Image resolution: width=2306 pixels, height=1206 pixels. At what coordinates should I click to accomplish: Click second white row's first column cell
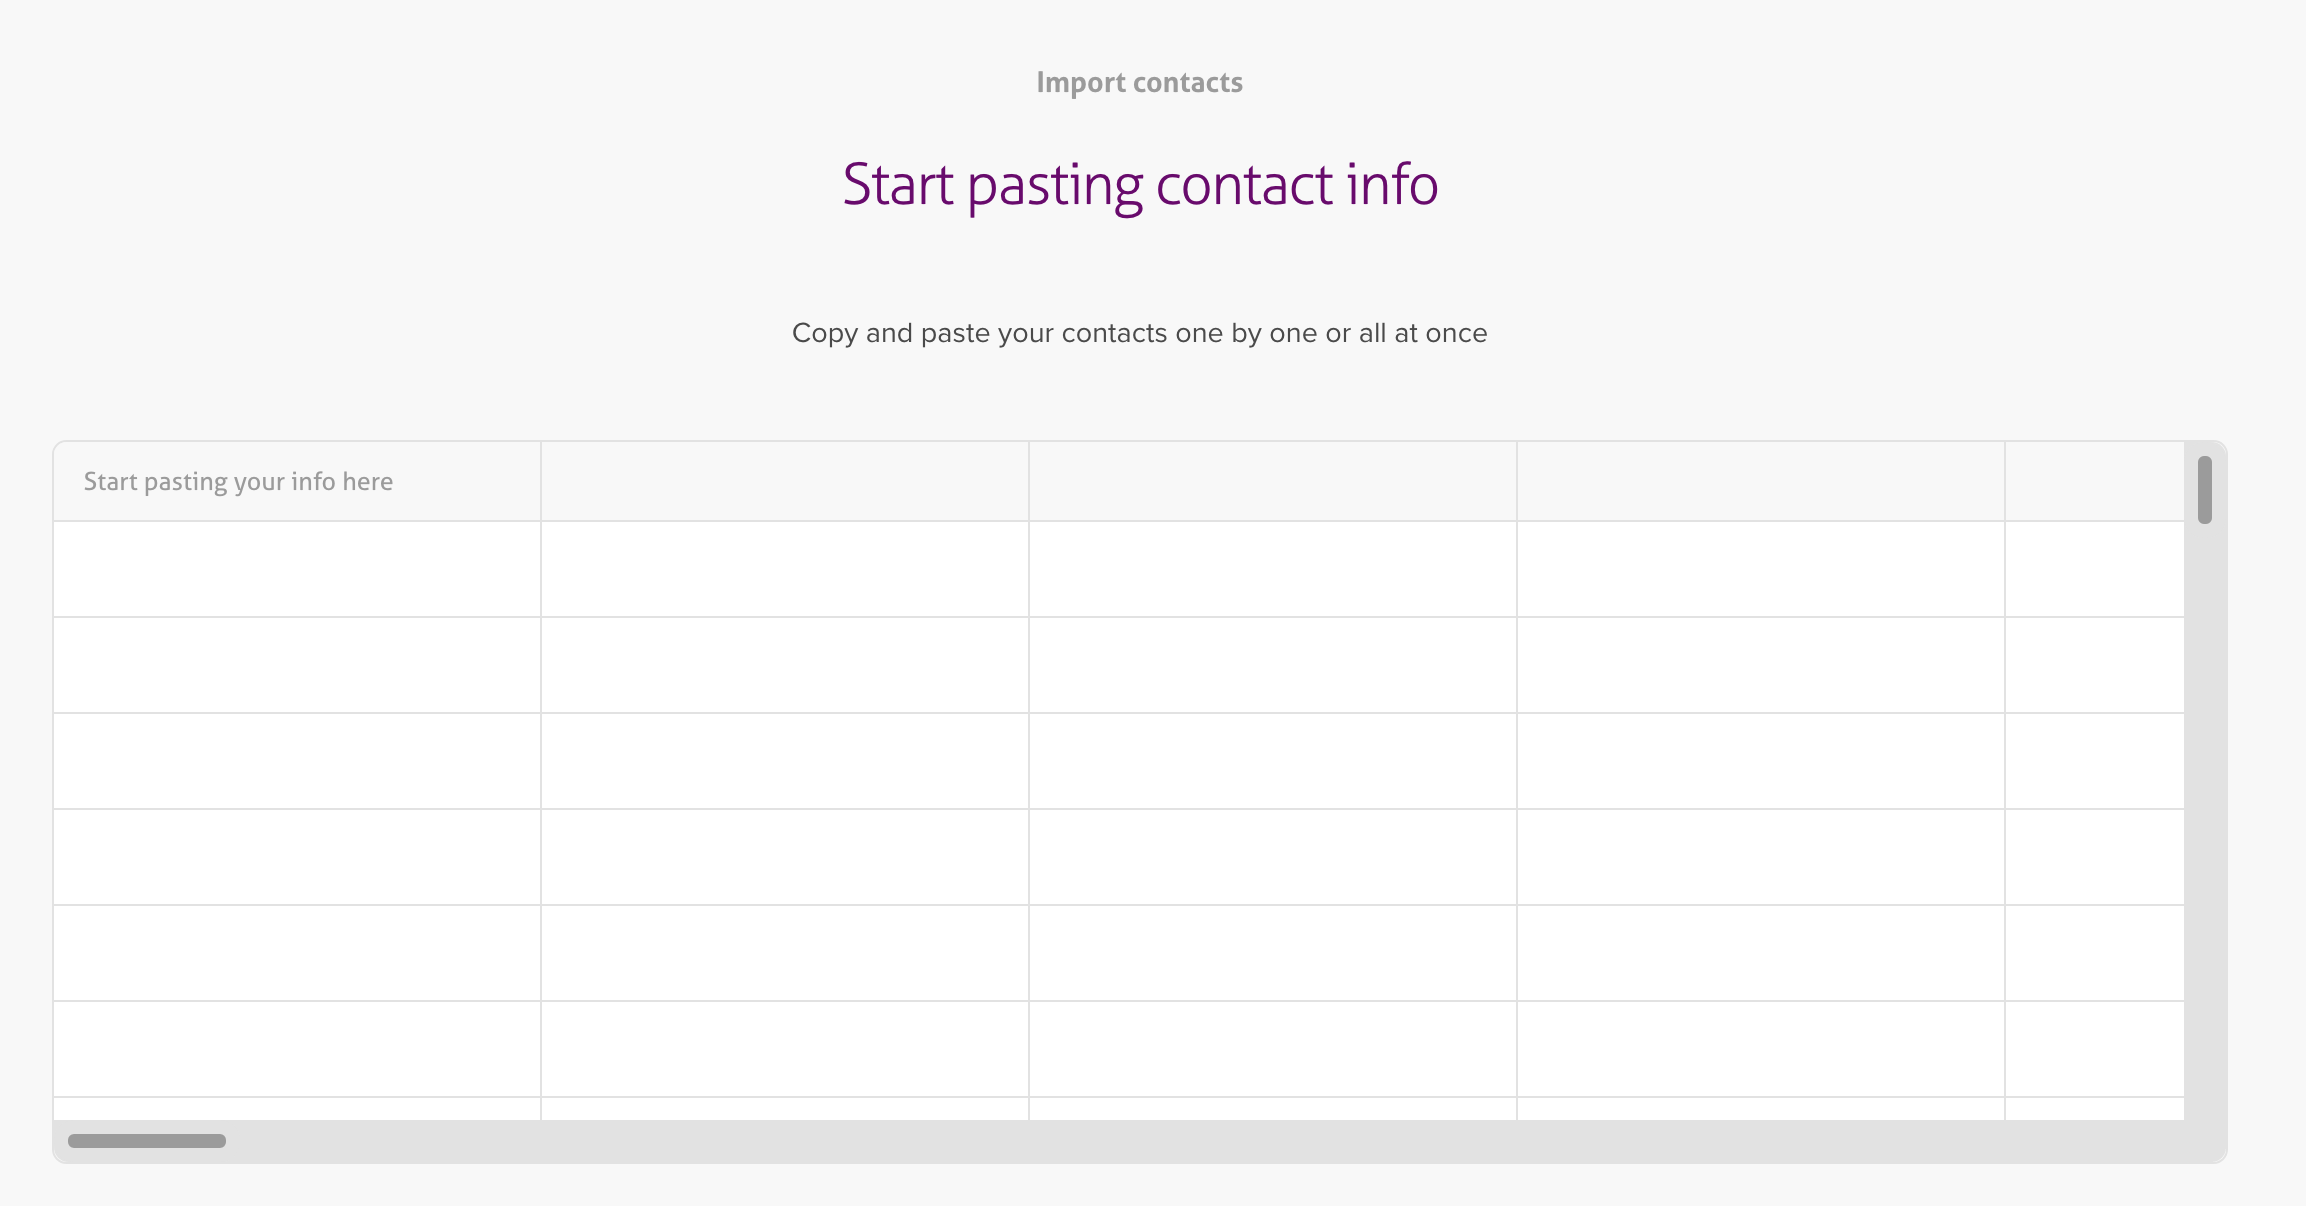(x=297, y=665)
